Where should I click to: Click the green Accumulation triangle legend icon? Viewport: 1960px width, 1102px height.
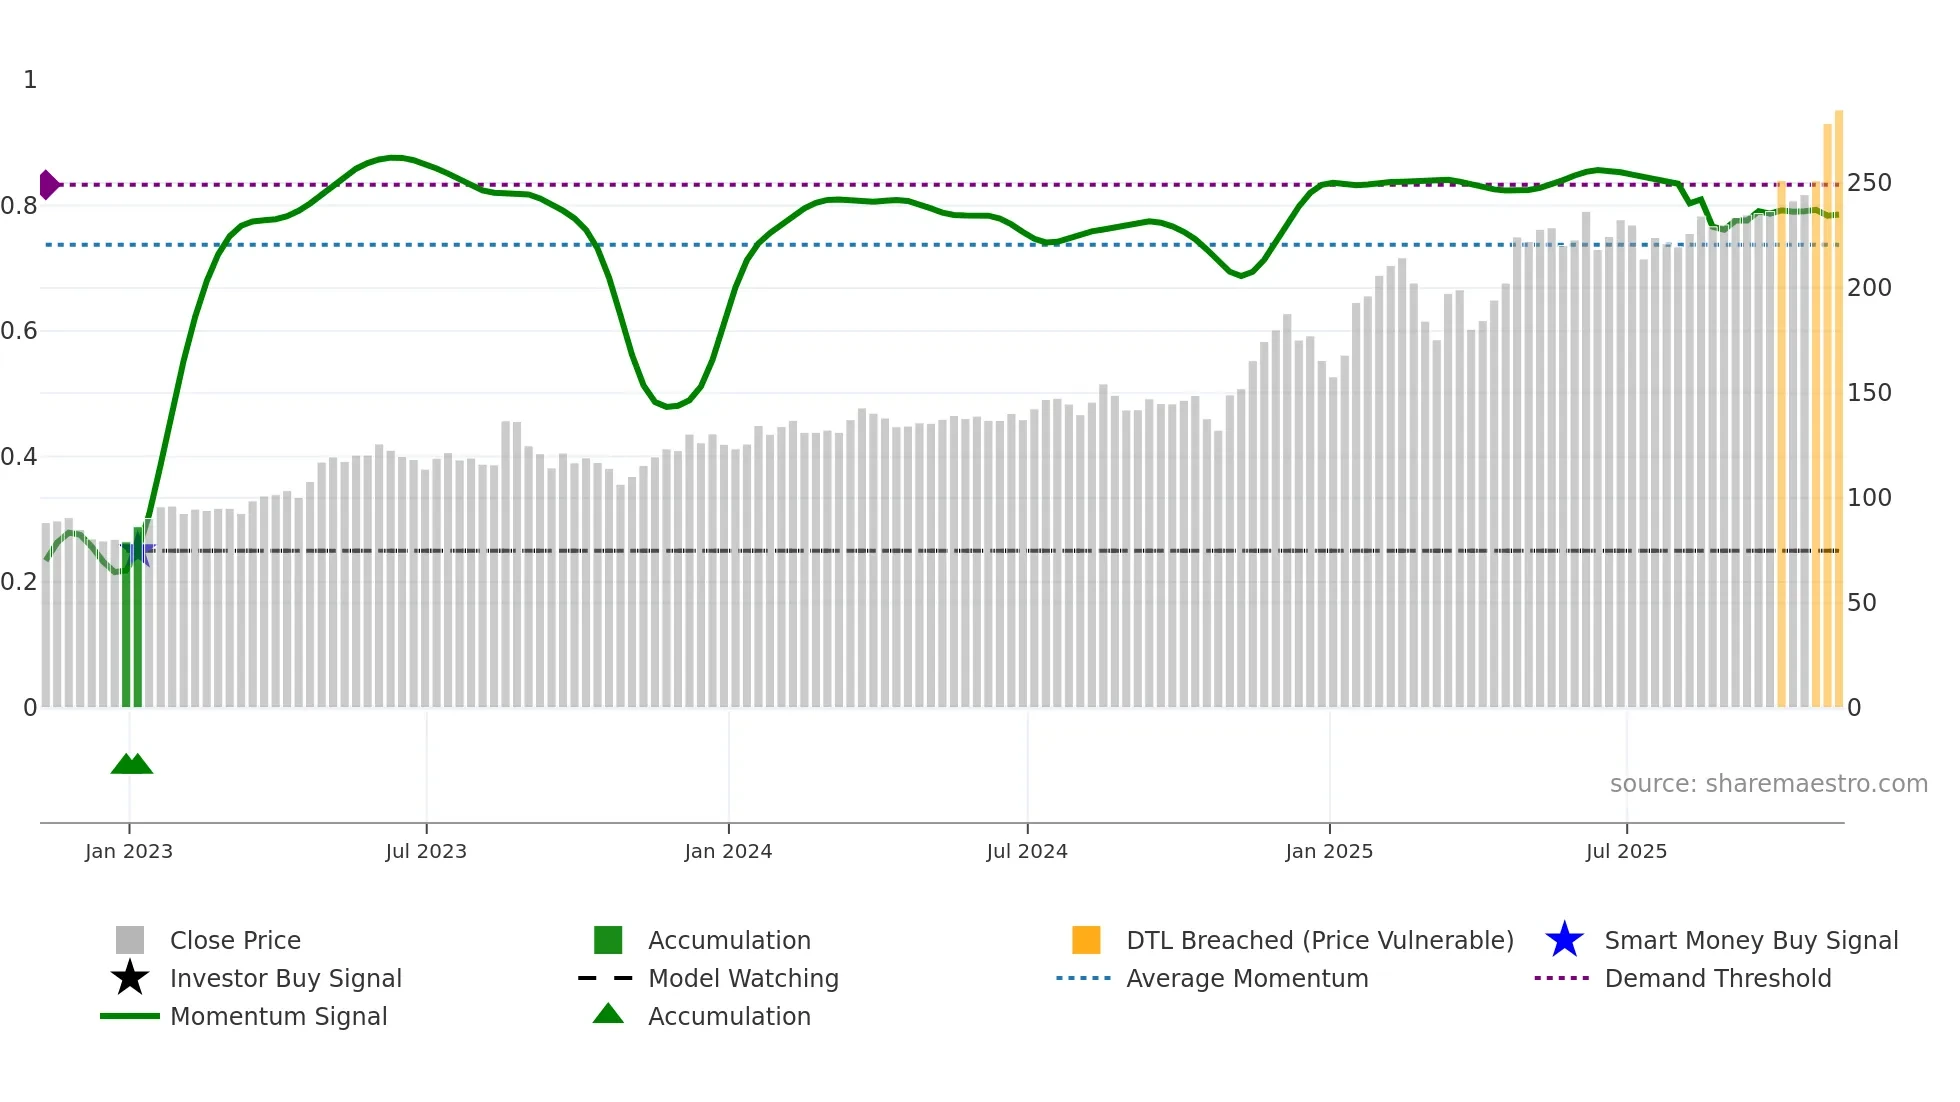coord(608,1014)
